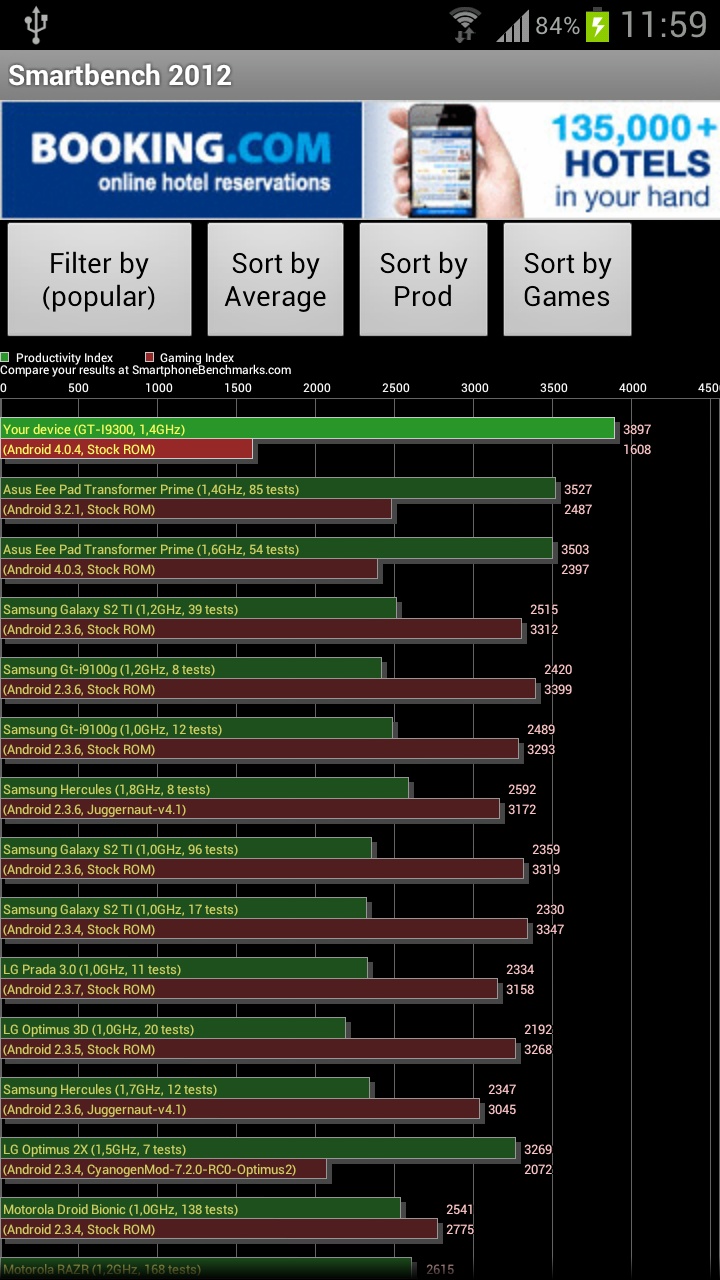The width and height of the screenshot is (720, 1280).
Task: Open the Booking.com hotel ad banner
Action: [360, 160]
